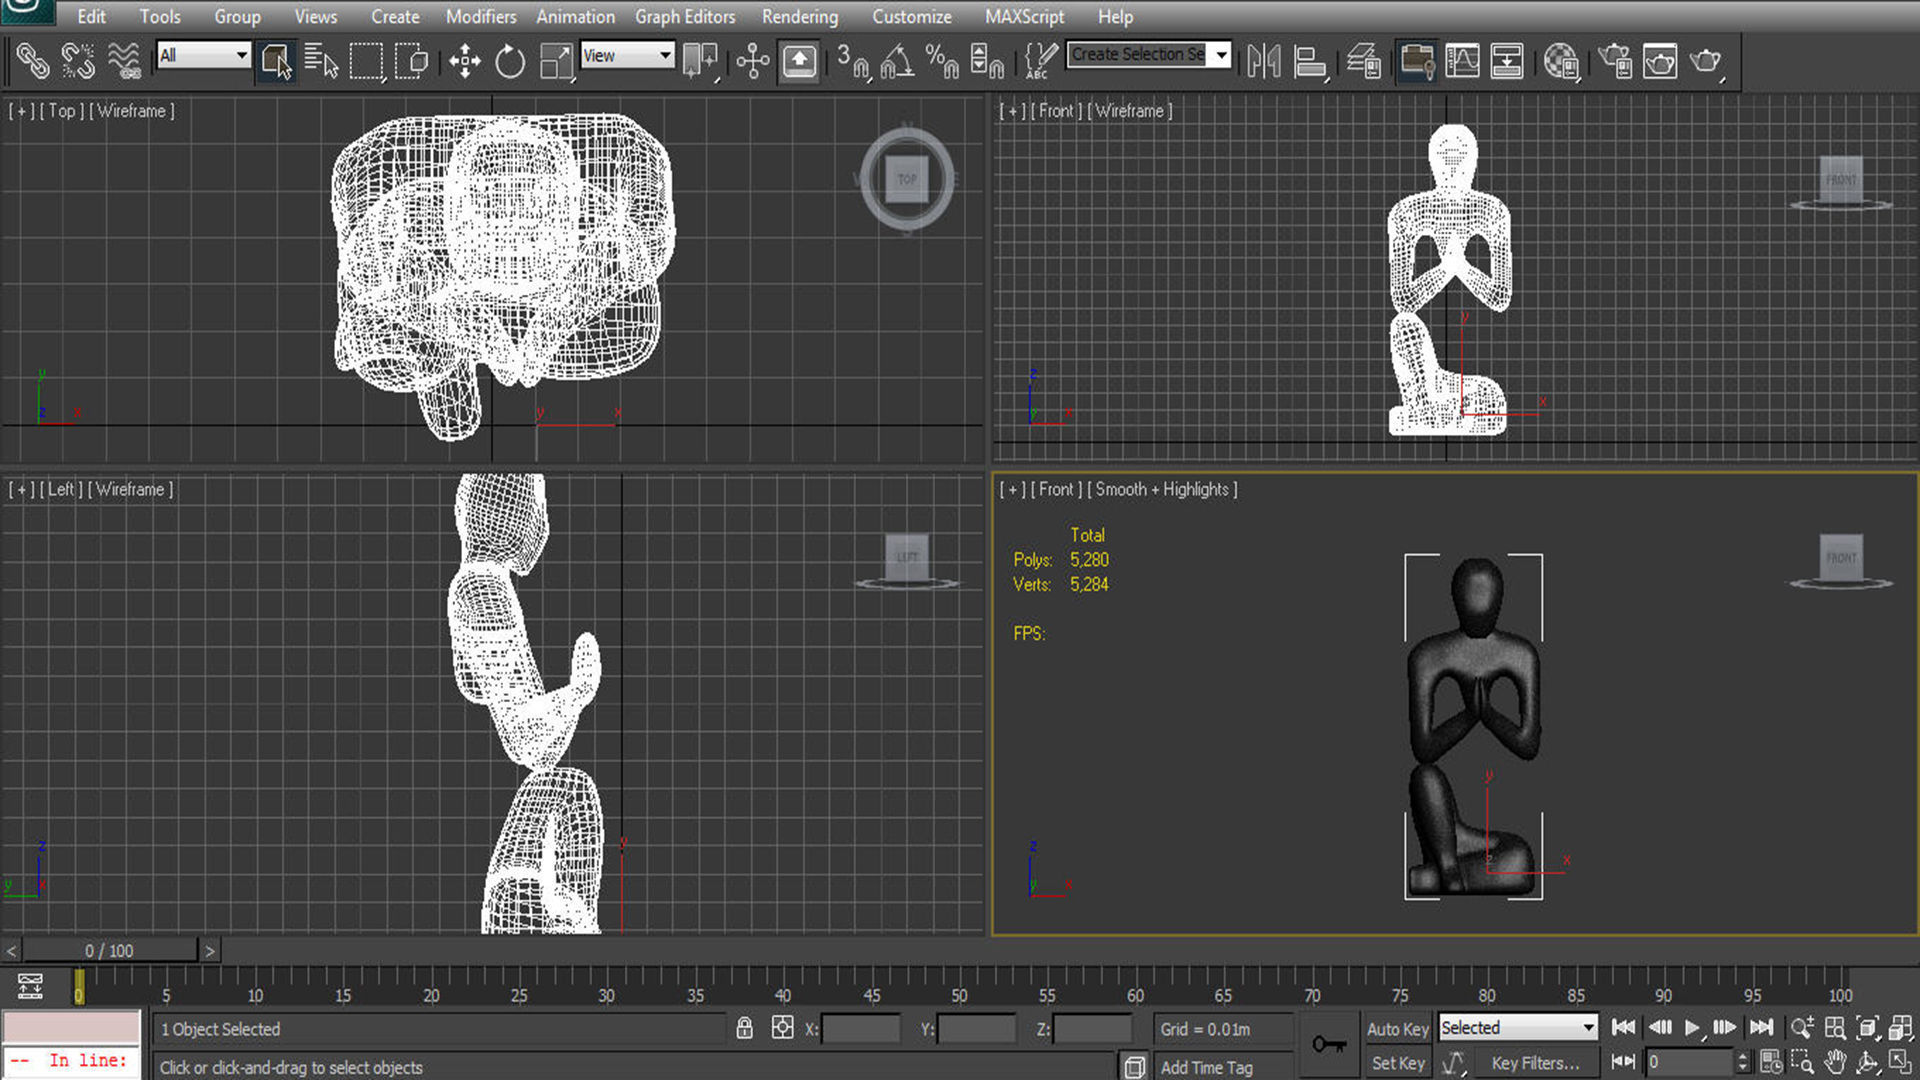This screenshot has height=1080, width=1920.
Task: Click Select and Manipulate icon
Action: click(753, 61)
